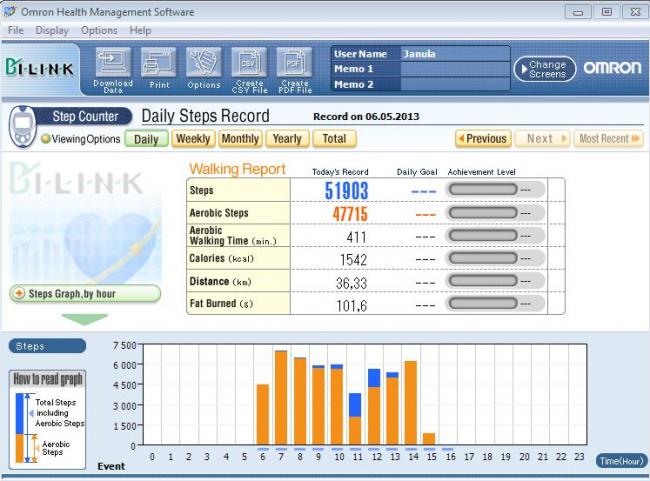Click the Aerobic Walking Time achievement bar
This screenshot has width=650, height=481.
point(483,236)
